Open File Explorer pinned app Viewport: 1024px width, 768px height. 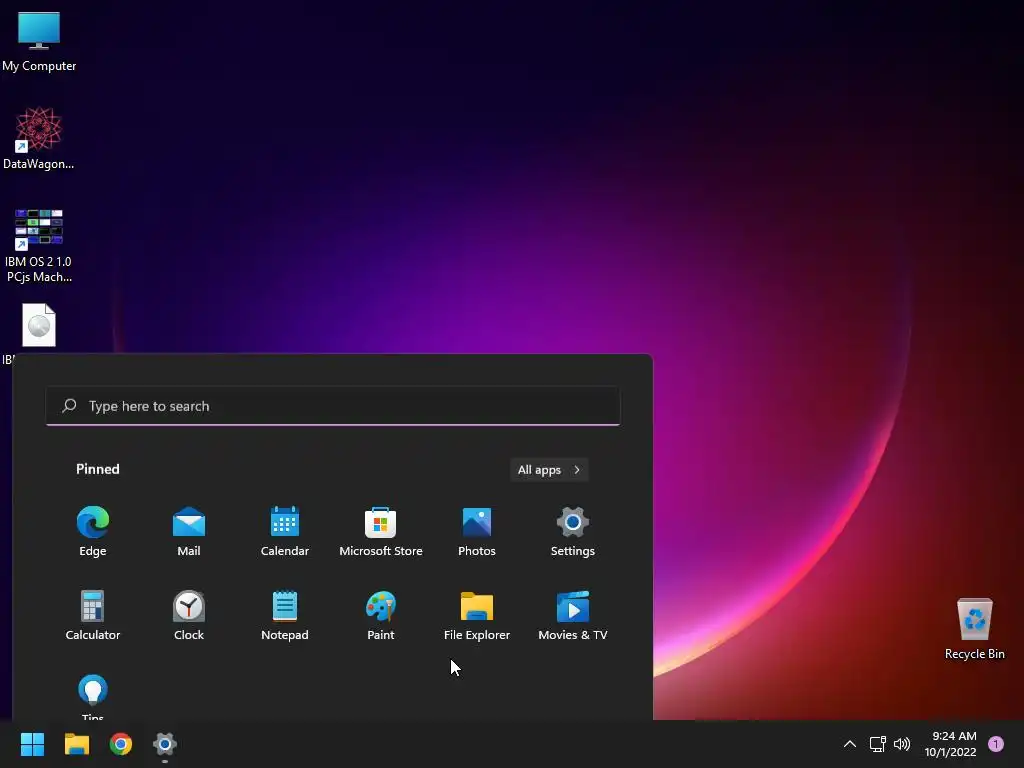[x=477, y=615]
